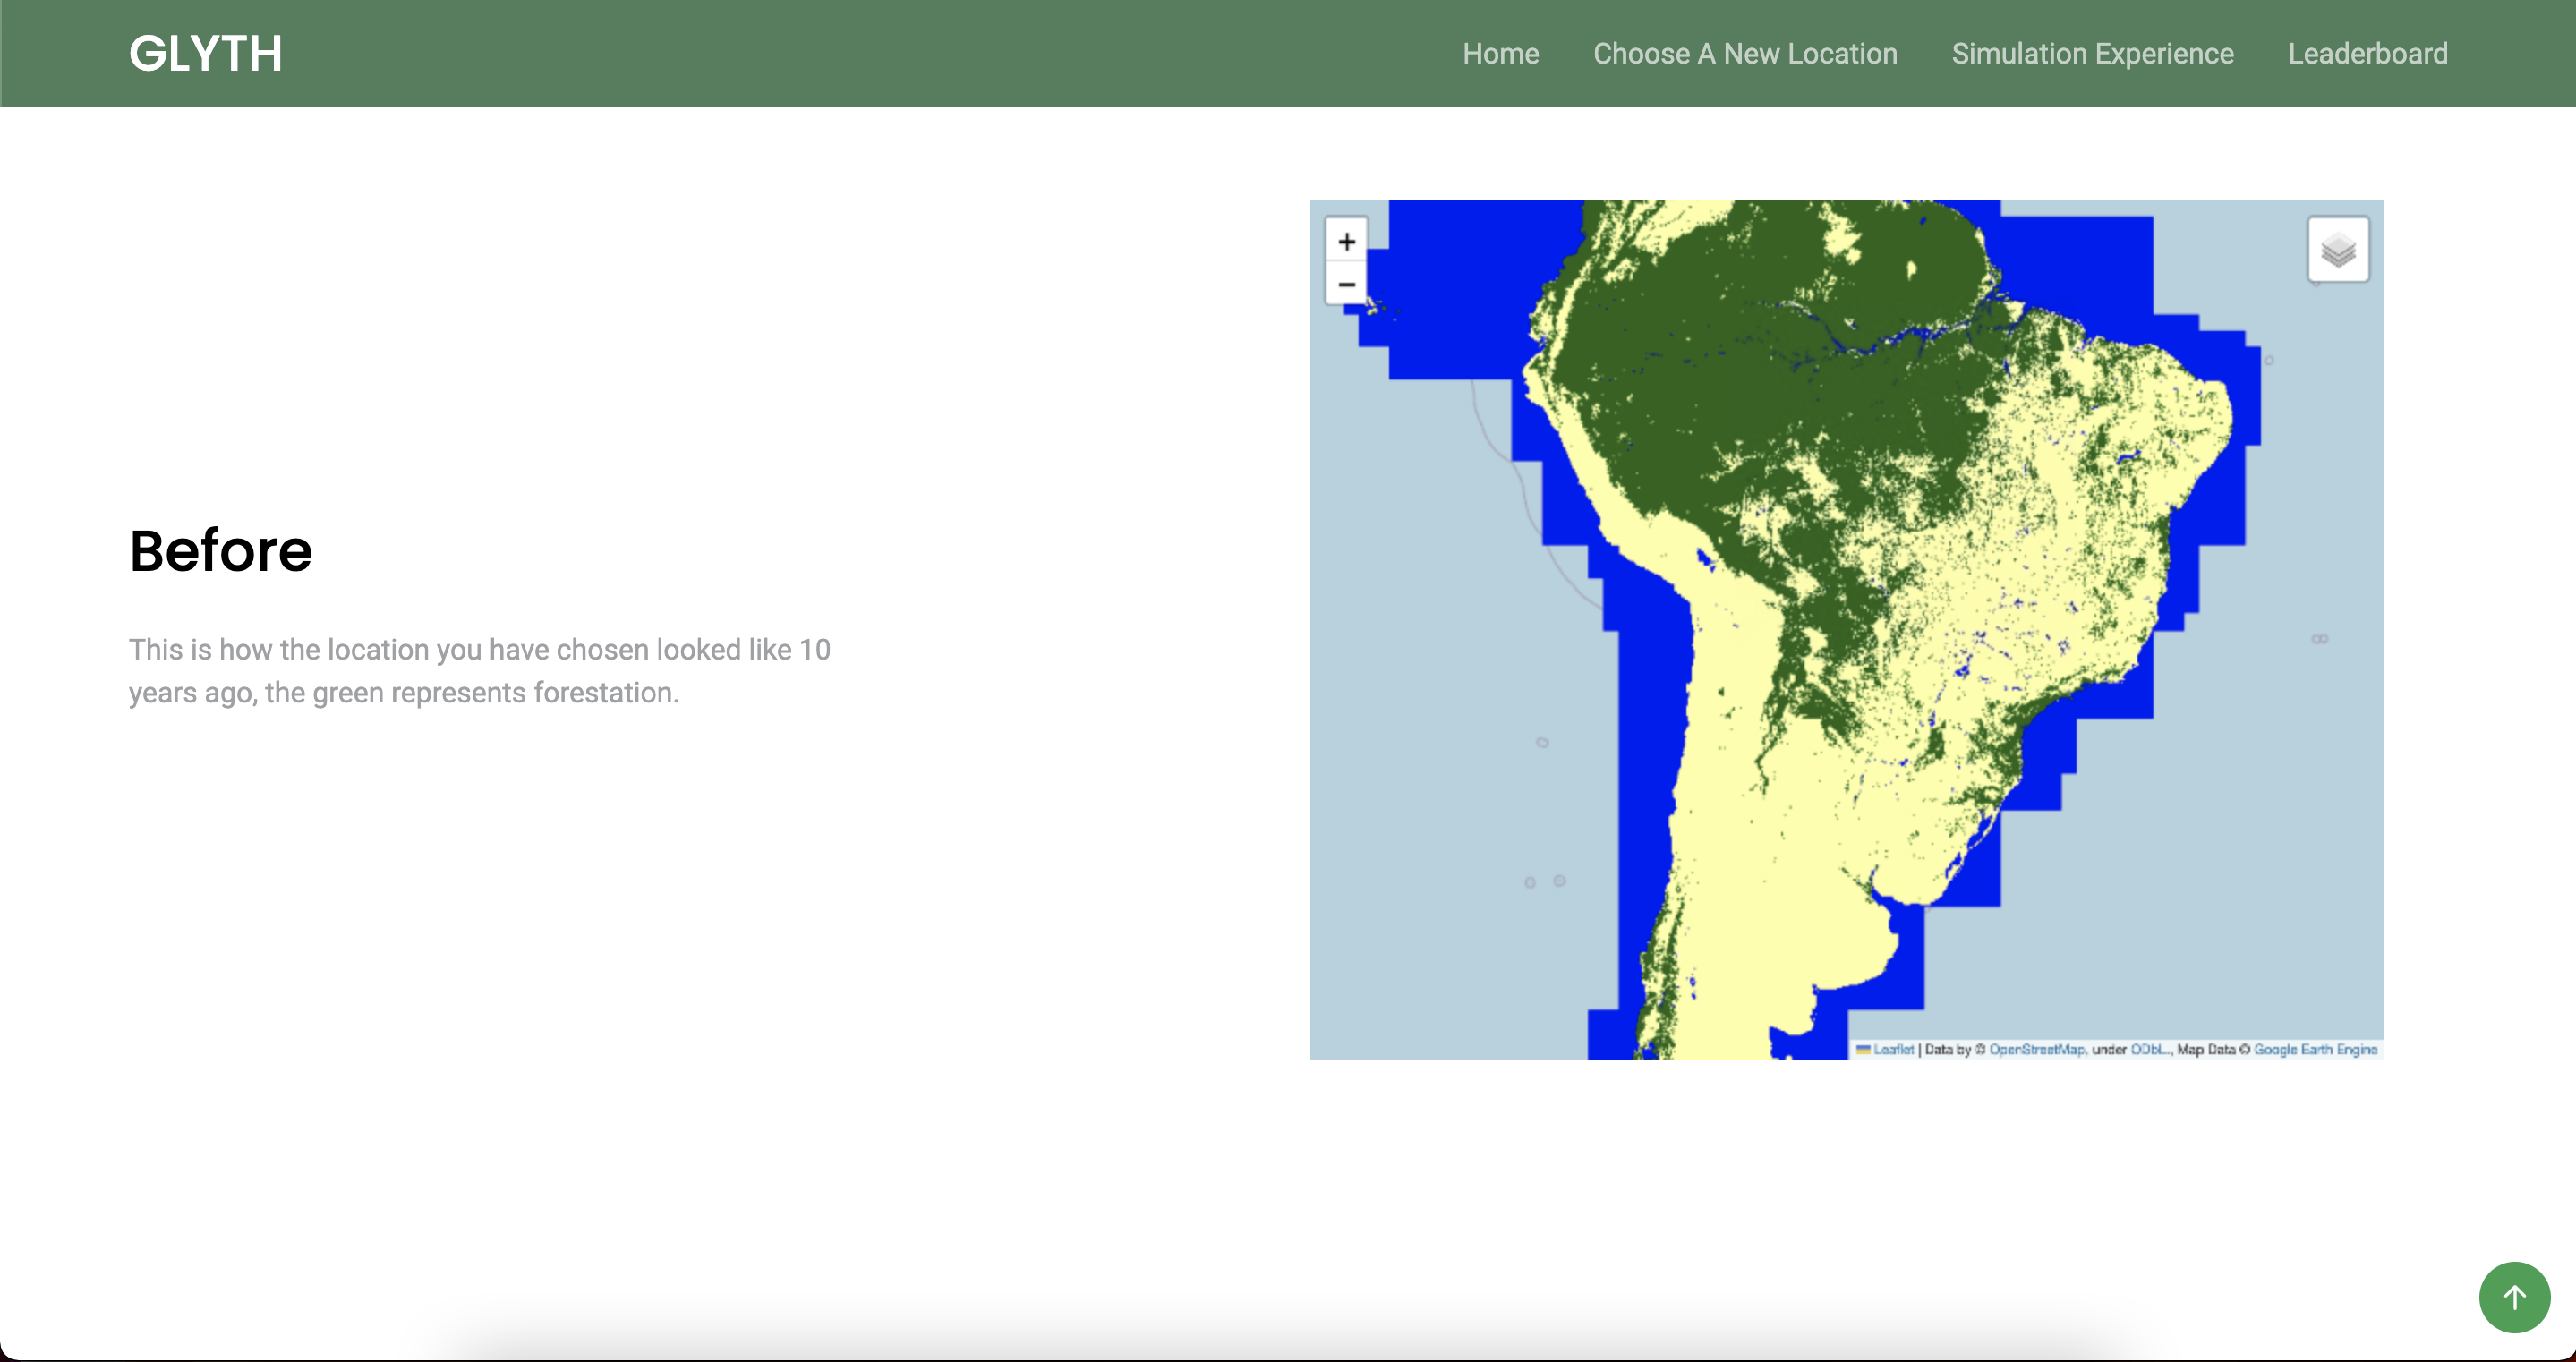Click the GLYTH logo

[x=206, y=54]
